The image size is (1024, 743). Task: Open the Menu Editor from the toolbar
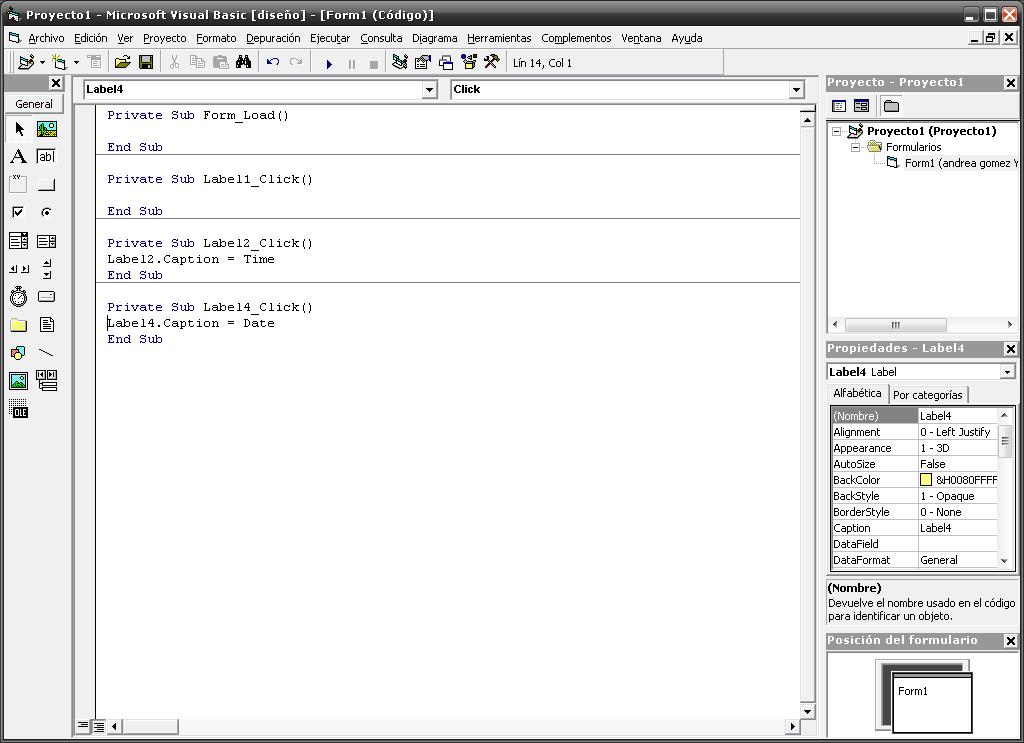(95, 61)
